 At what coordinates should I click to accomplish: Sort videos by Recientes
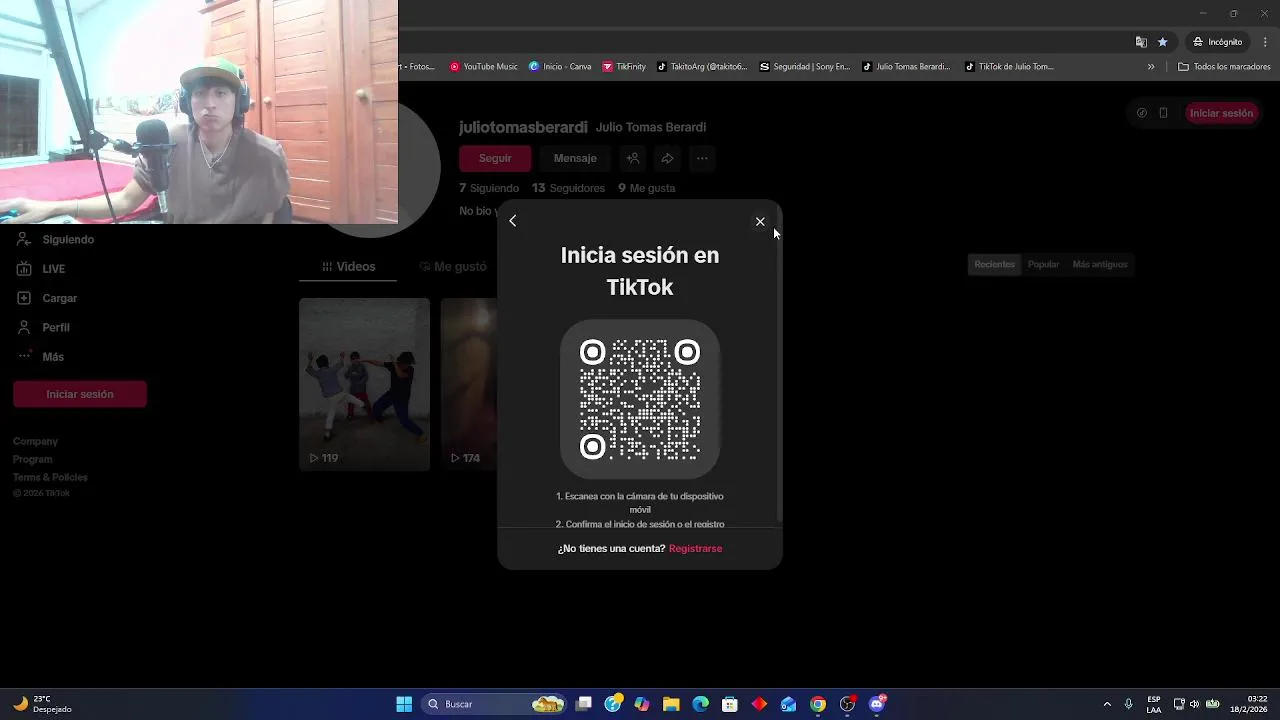coord(994,264)
